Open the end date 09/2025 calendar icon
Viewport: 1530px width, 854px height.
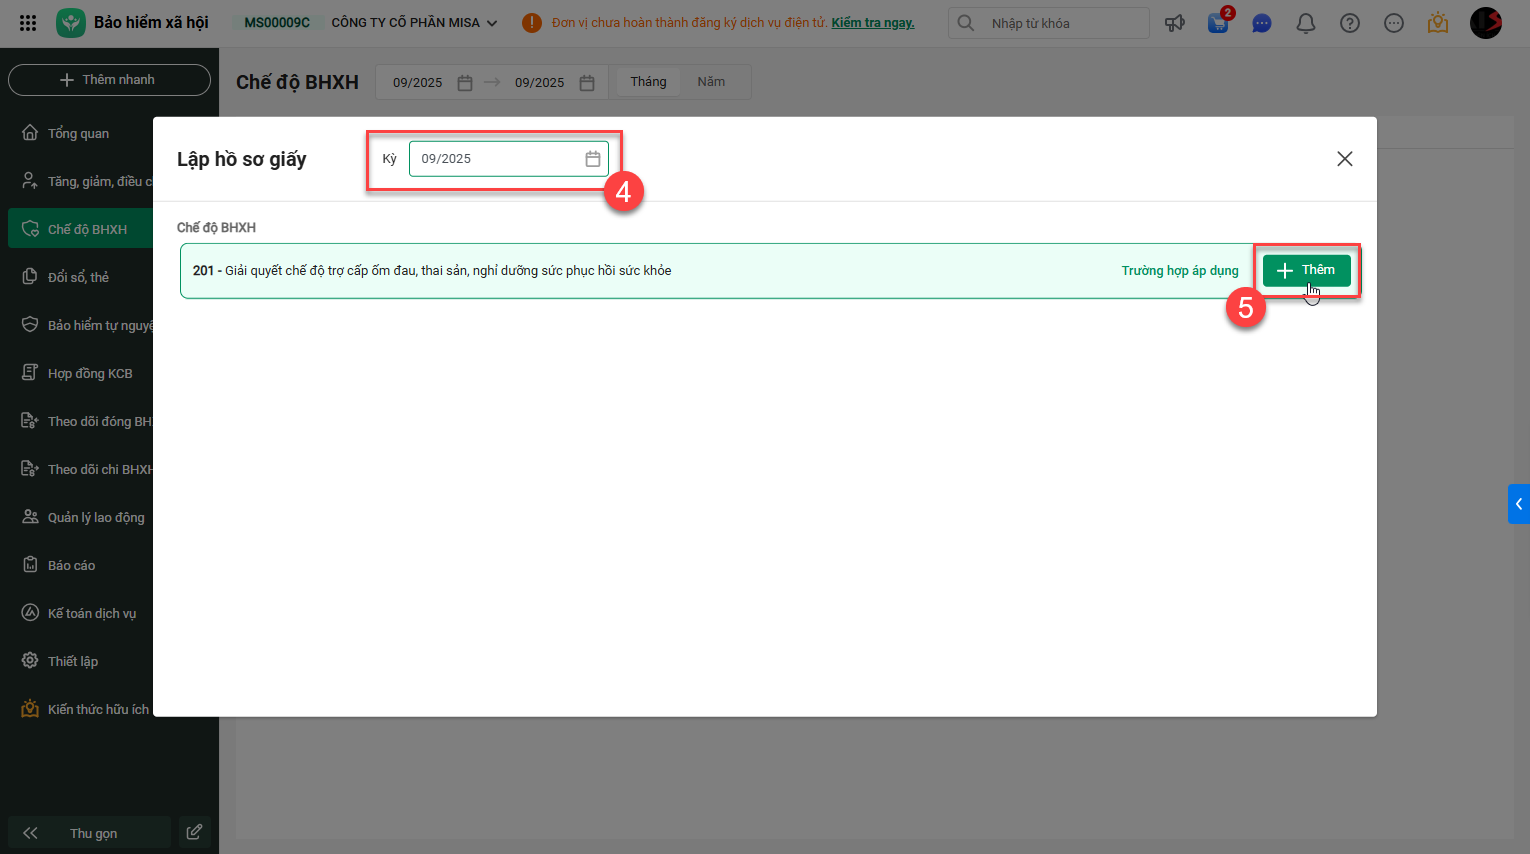click(x=587, y=83)
